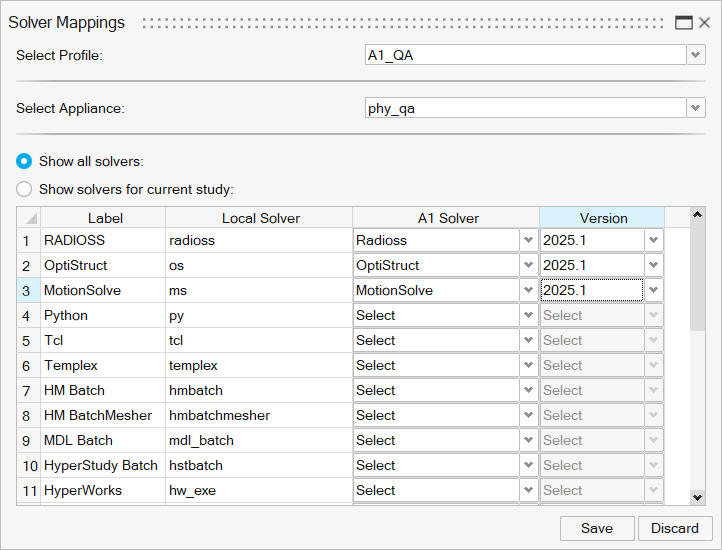Select row 7 HM Batch header
Viewport: 722px width, 550px height.
(x=28, y=390)
